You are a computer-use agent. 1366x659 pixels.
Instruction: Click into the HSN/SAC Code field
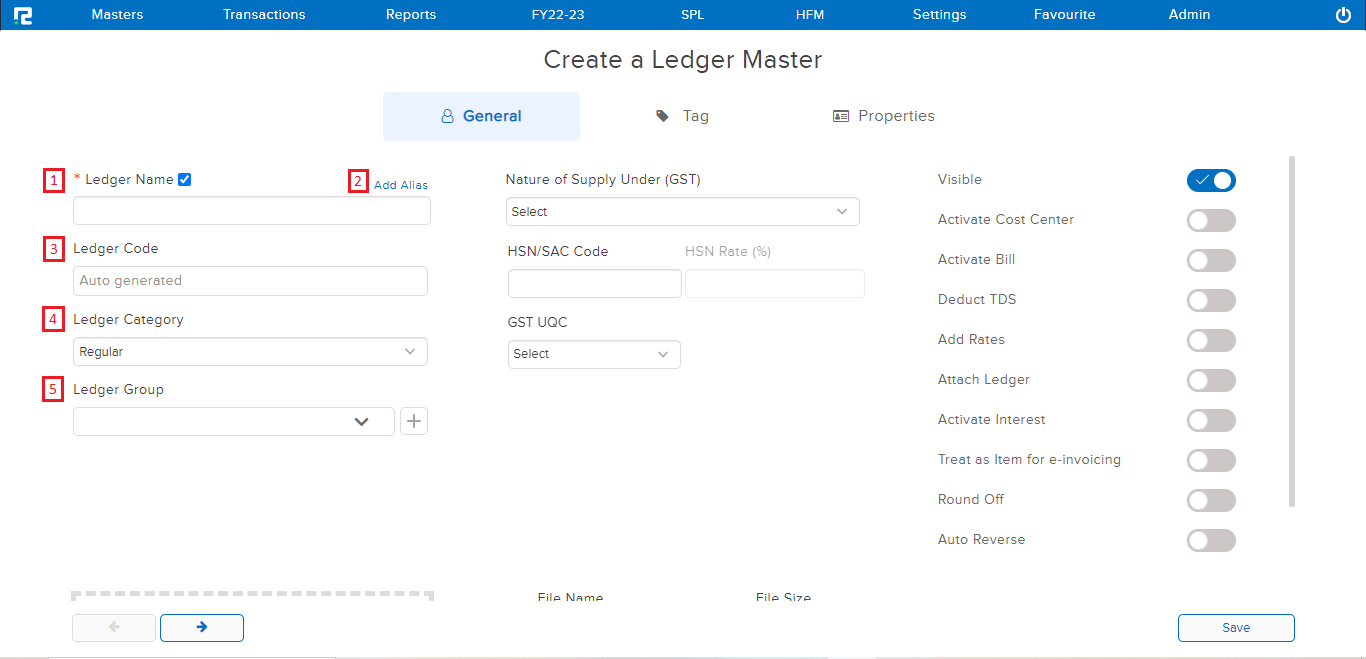click(594, 284)
